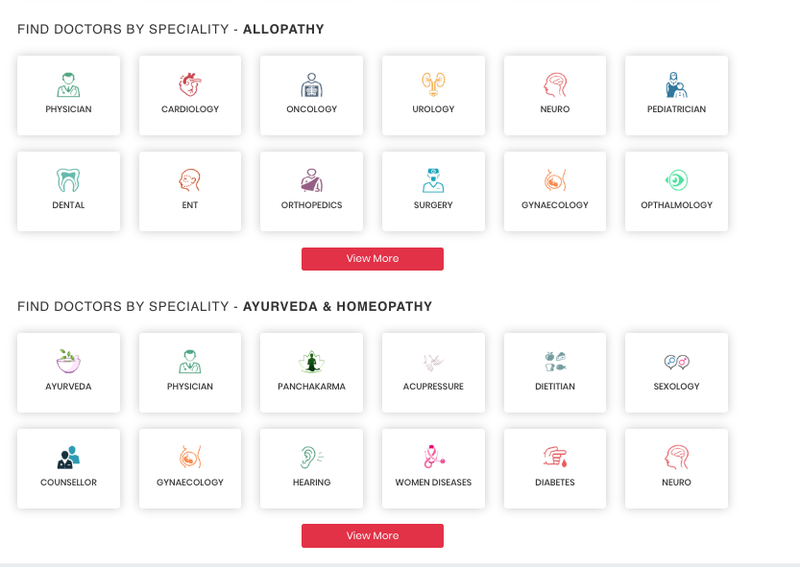Go to the Surgery speciality

(433, 191)
